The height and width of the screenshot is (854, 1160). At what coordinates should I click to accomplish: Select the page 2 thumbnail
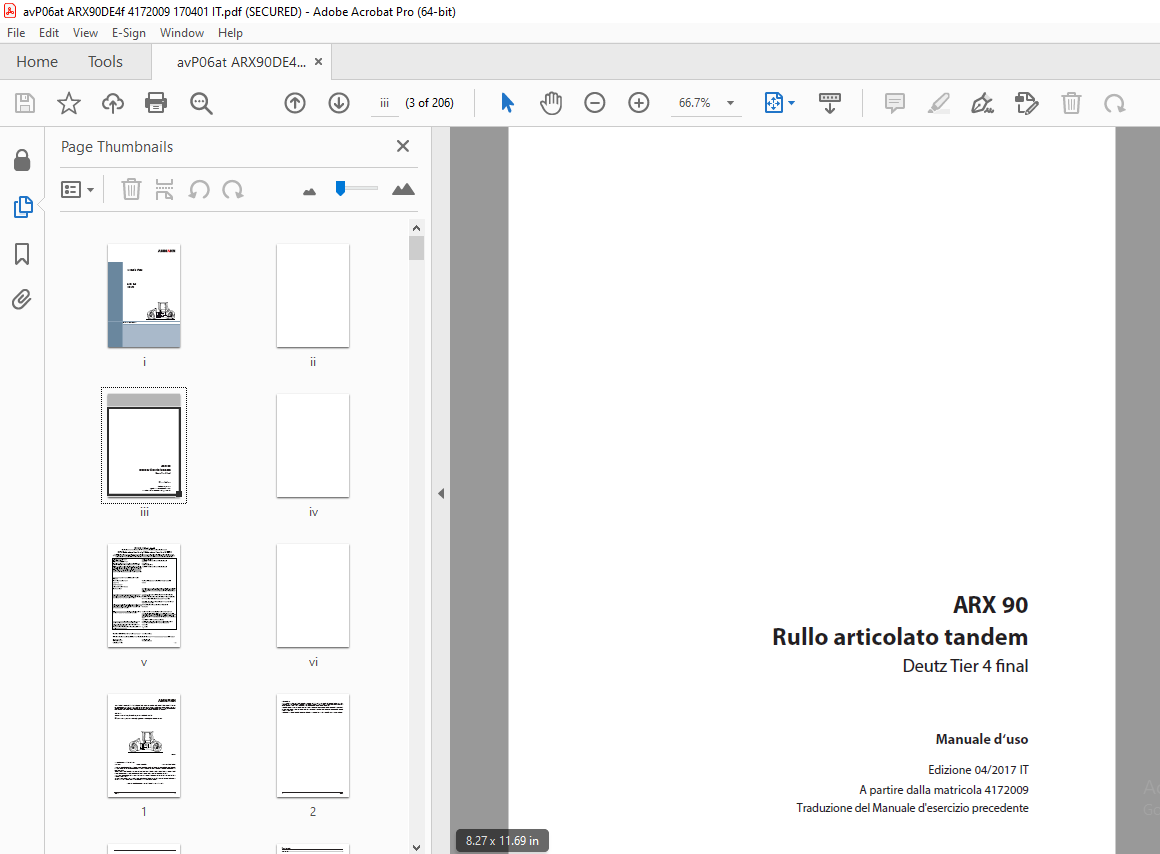[313, 746]
